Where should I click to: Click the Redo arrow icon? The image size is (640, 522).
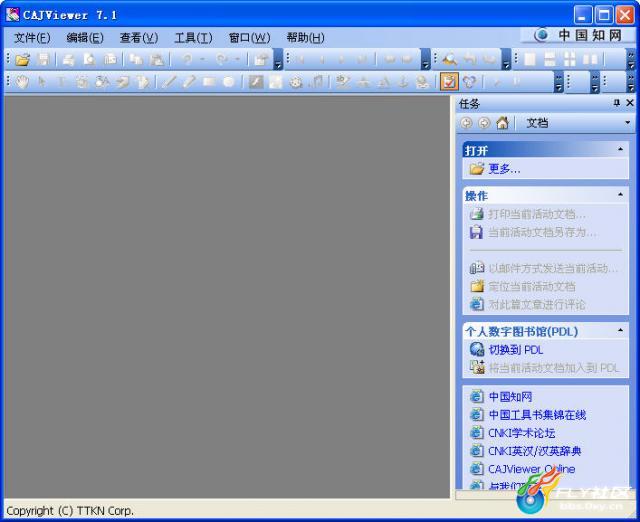click(222, 60)
